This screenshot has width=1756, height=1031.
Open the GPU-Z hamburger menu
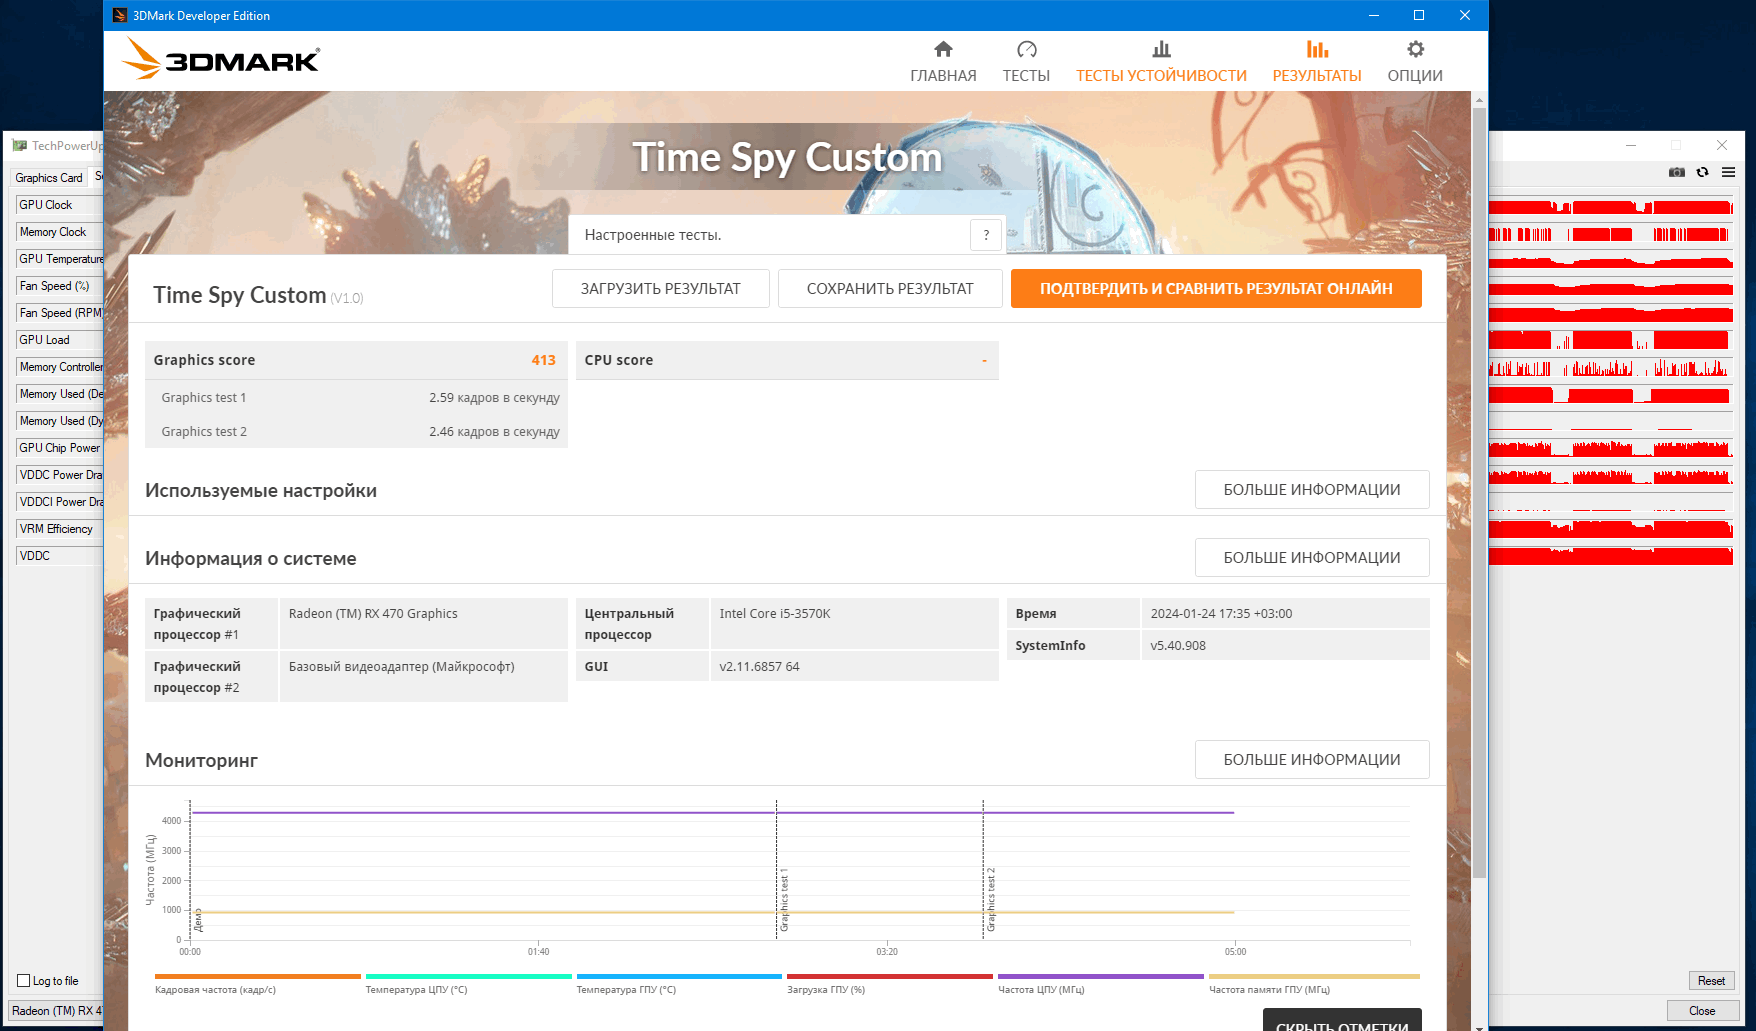pos(1728,172)
